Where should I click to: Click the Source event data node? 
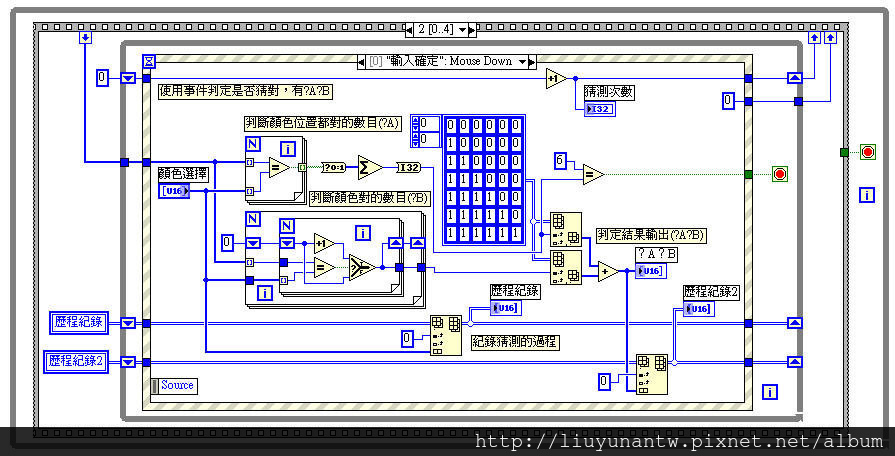[174, 386]
